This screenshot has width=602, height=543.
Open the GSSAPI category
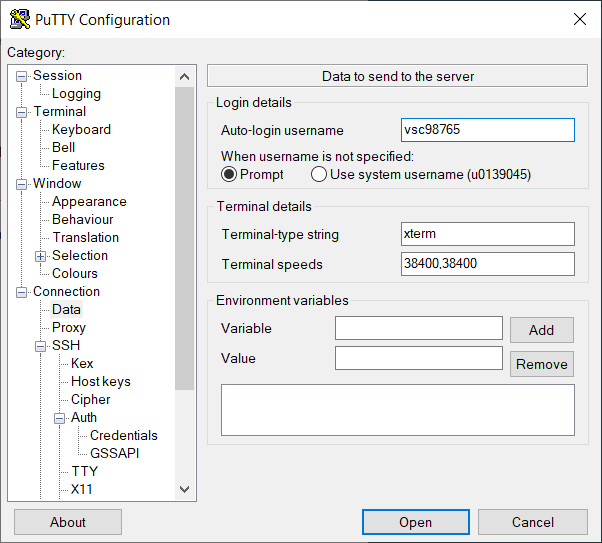(x=114, y=454)
